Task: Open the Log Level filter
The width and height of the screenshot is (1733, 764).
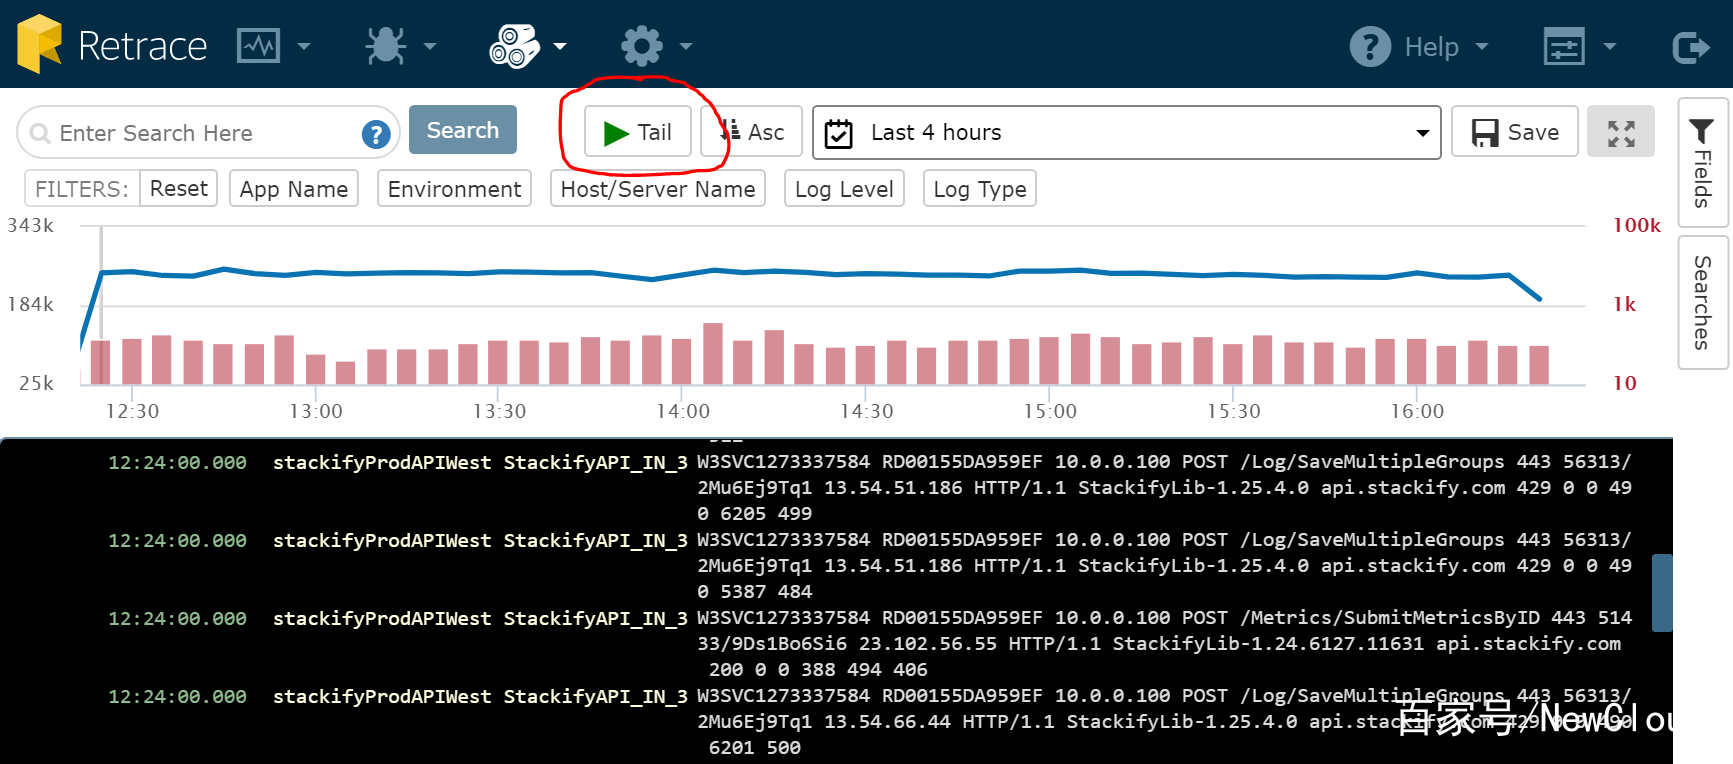Action: [x=844, y=189]
